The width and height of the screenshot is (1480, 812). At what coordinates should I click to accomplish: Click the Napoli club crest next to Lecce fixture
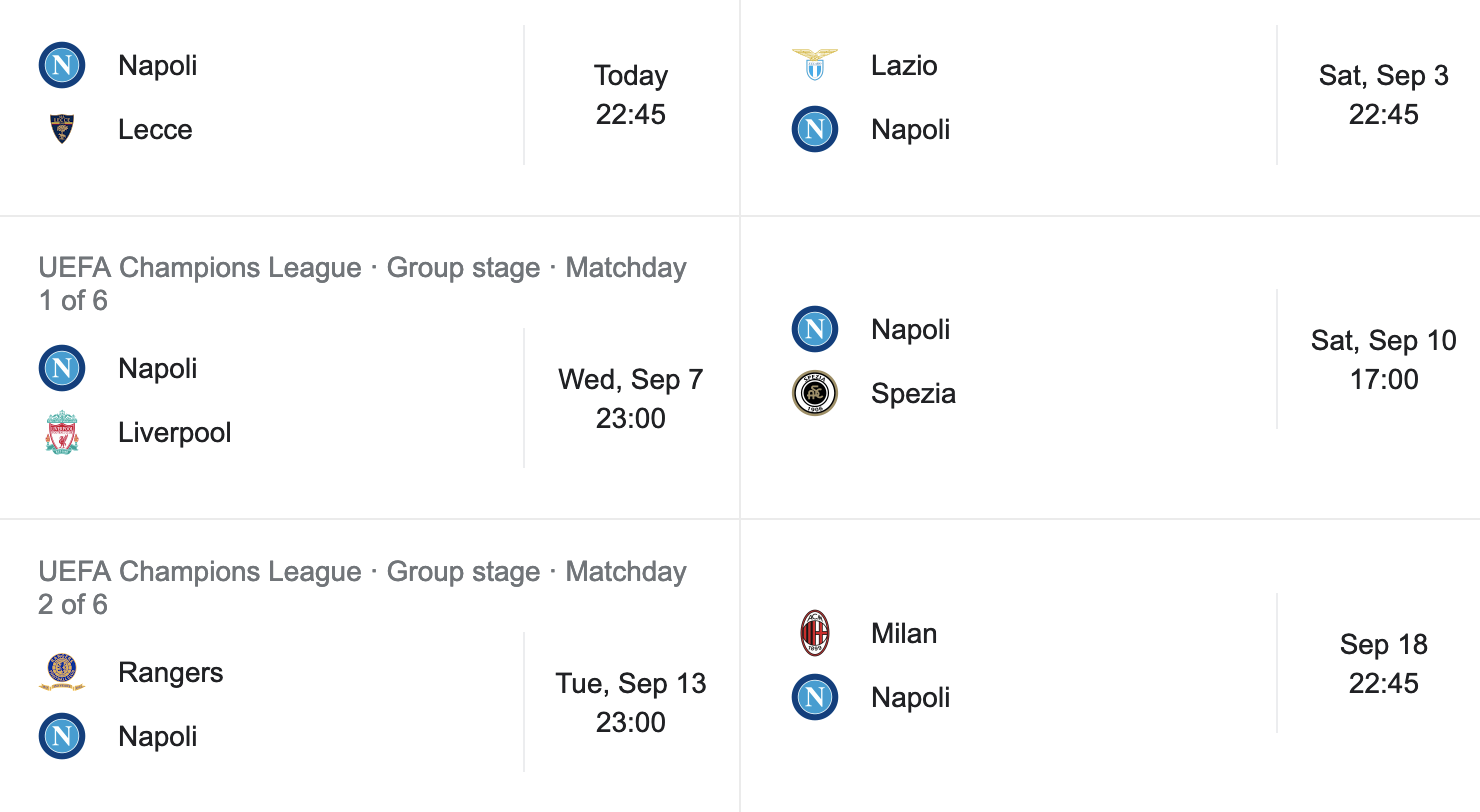point(62,65)
